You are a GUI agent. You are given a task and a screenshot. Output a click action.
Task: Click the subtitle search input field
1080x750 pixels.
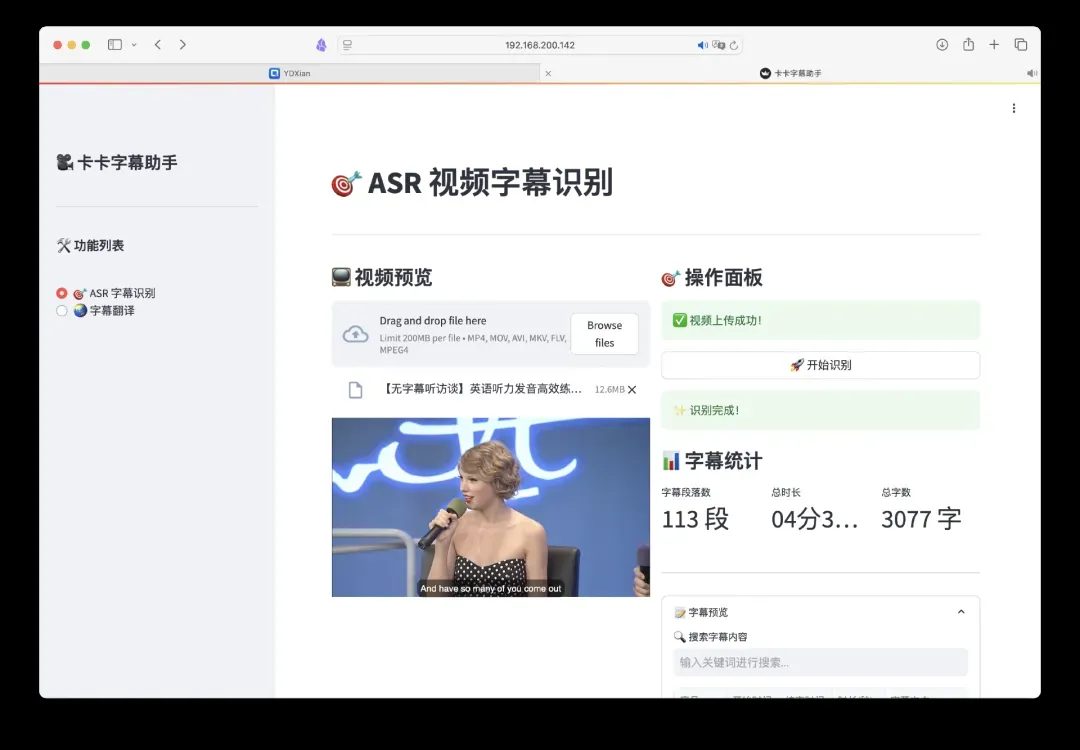pyautogui.click(x=820, y=662)
